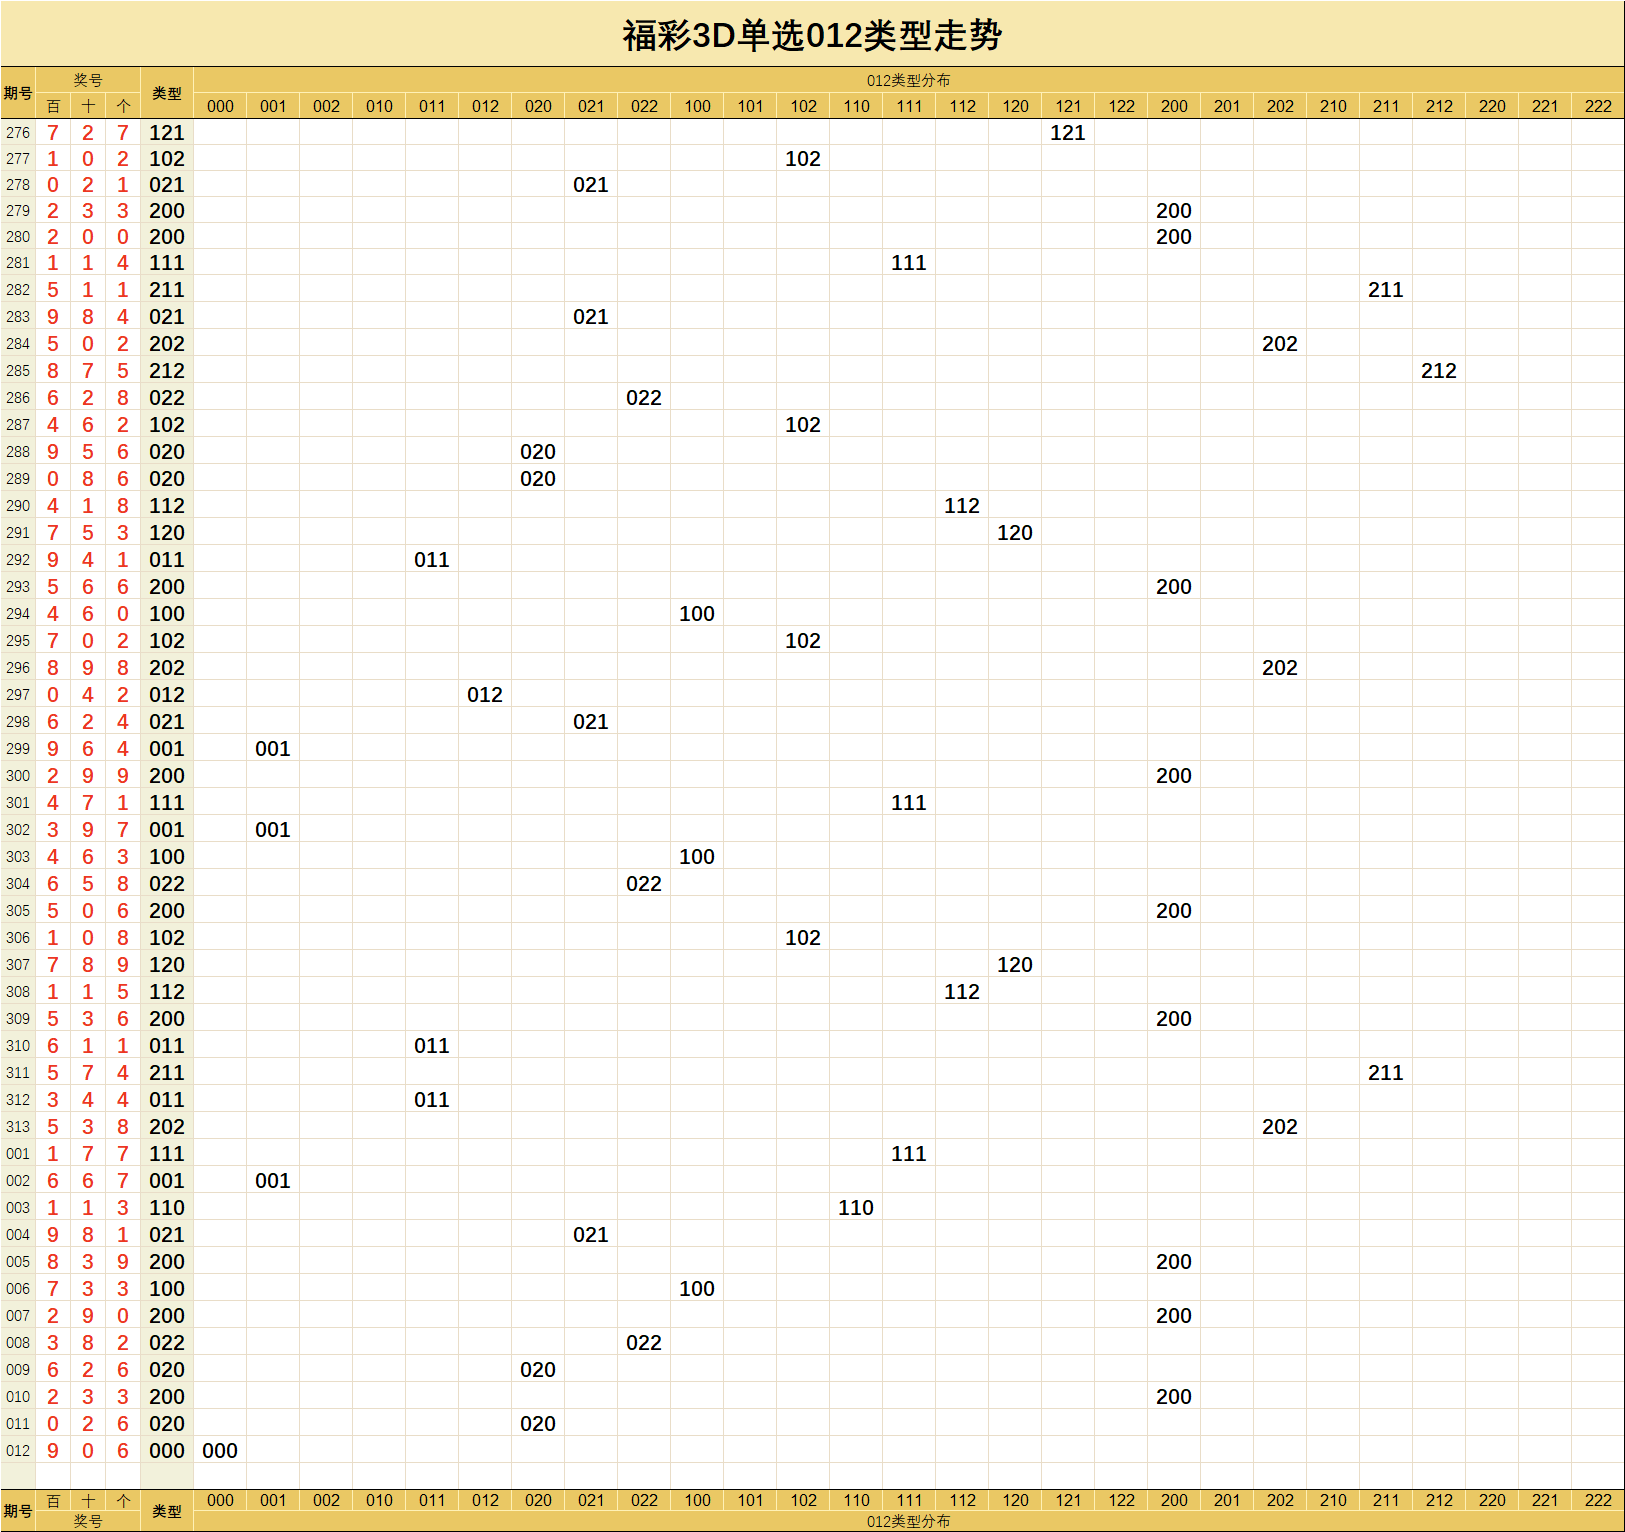Click the 100 distribution cell in row 303

697,856
